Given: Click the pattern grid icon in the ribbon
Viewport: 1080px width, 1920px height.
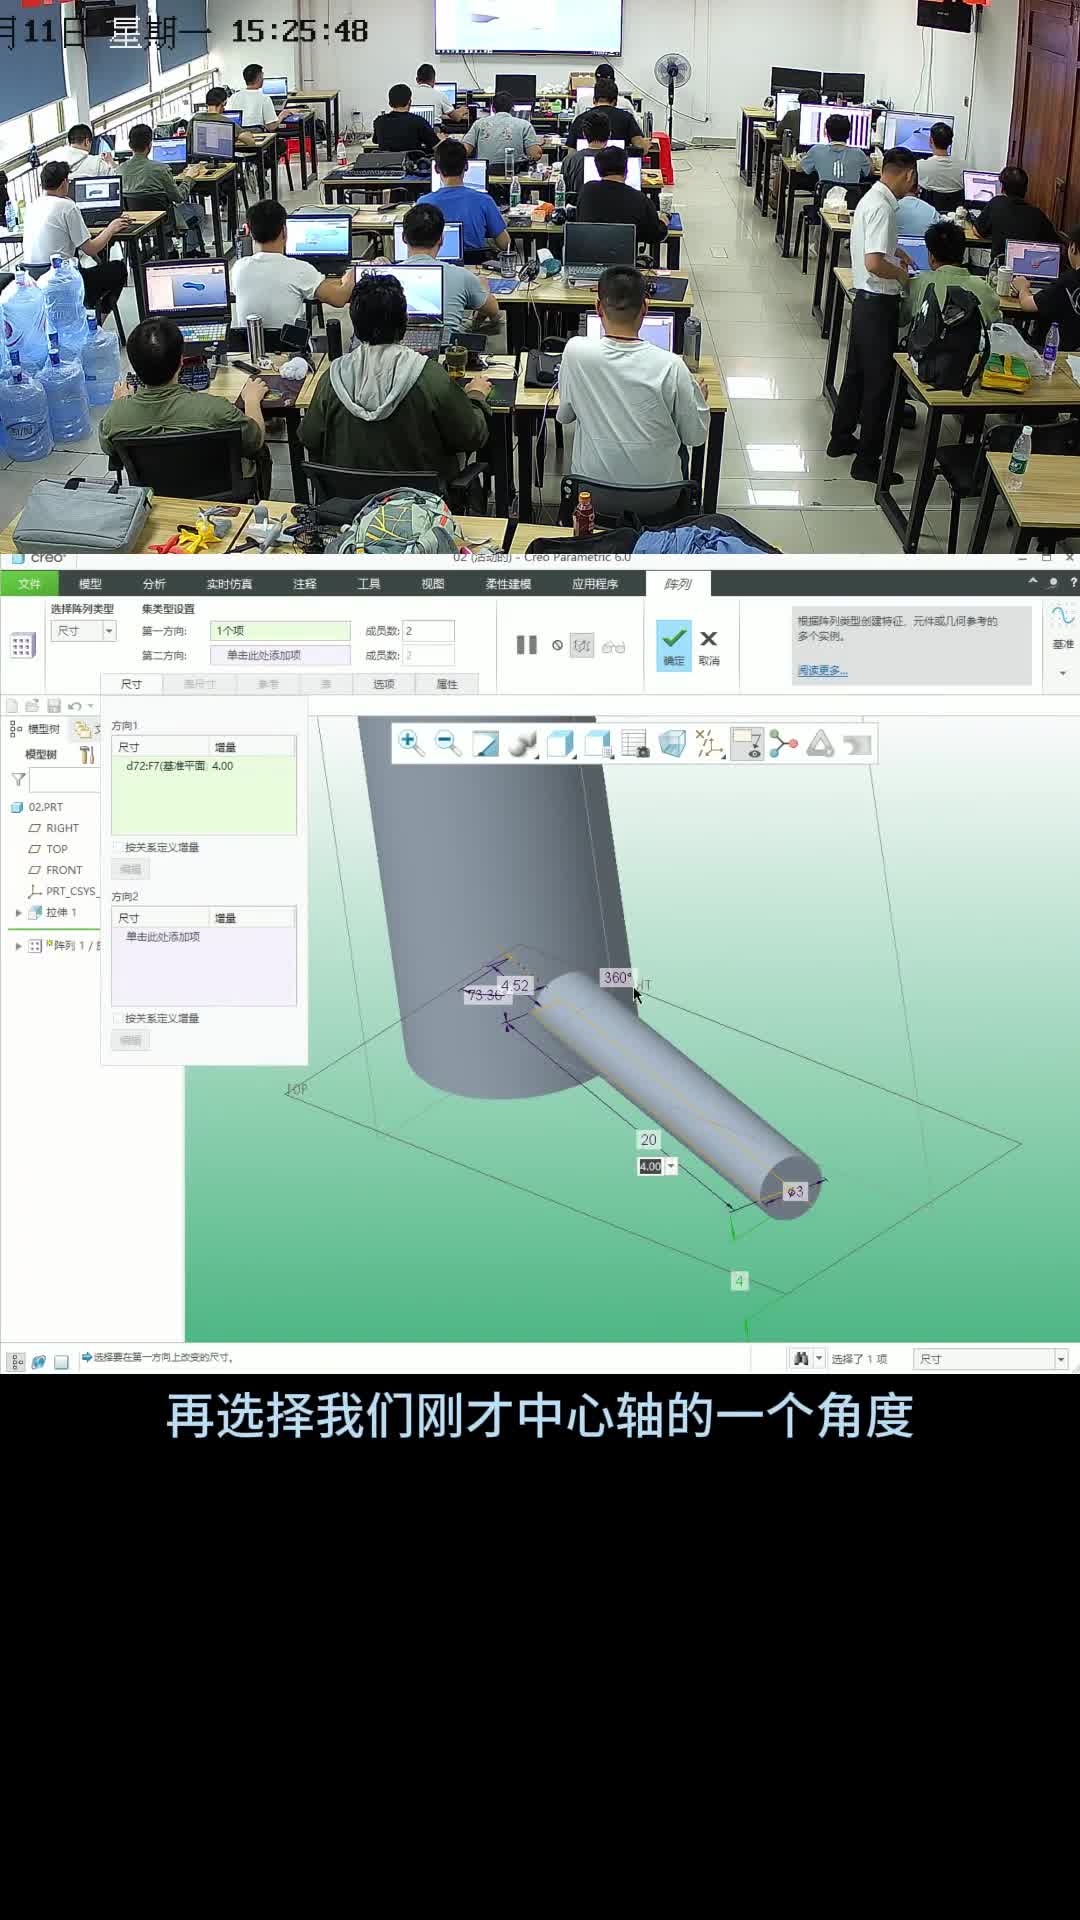Looking at the screenshot, I should [22, 646].
